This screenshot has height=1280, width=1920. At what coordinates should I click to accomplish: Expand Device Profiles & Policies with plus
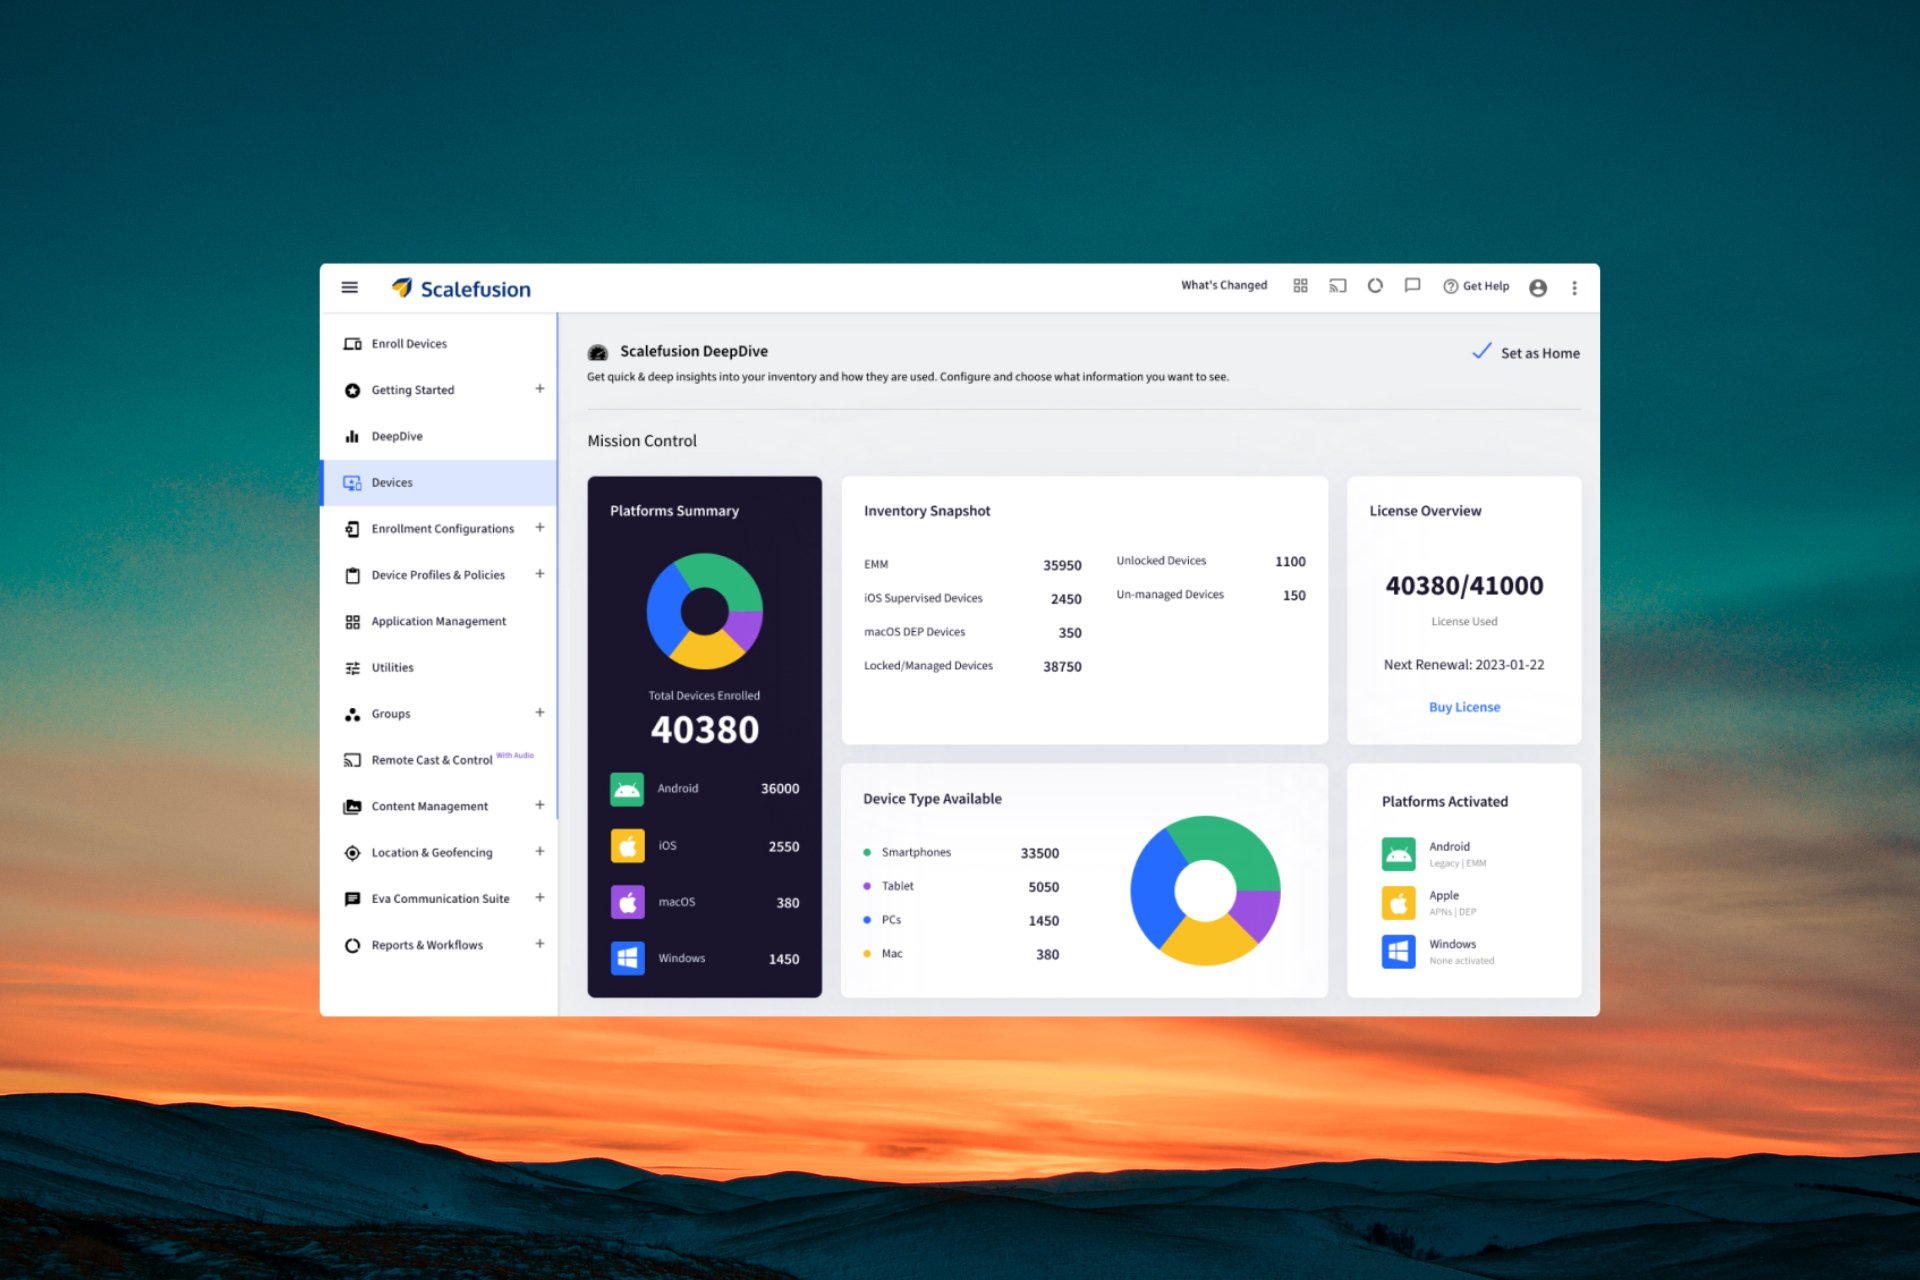click(540, 574)
